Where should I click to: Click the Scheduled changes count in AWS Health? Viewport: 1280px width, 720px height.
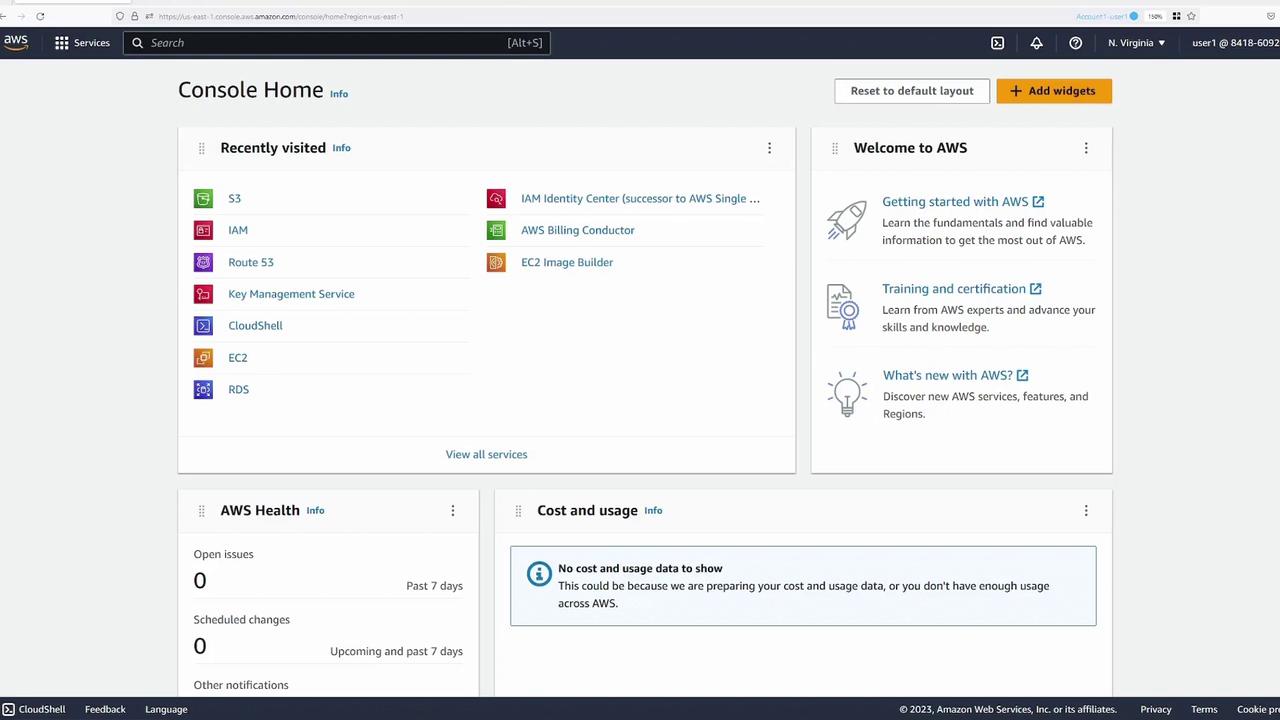[x=200, y=646]
